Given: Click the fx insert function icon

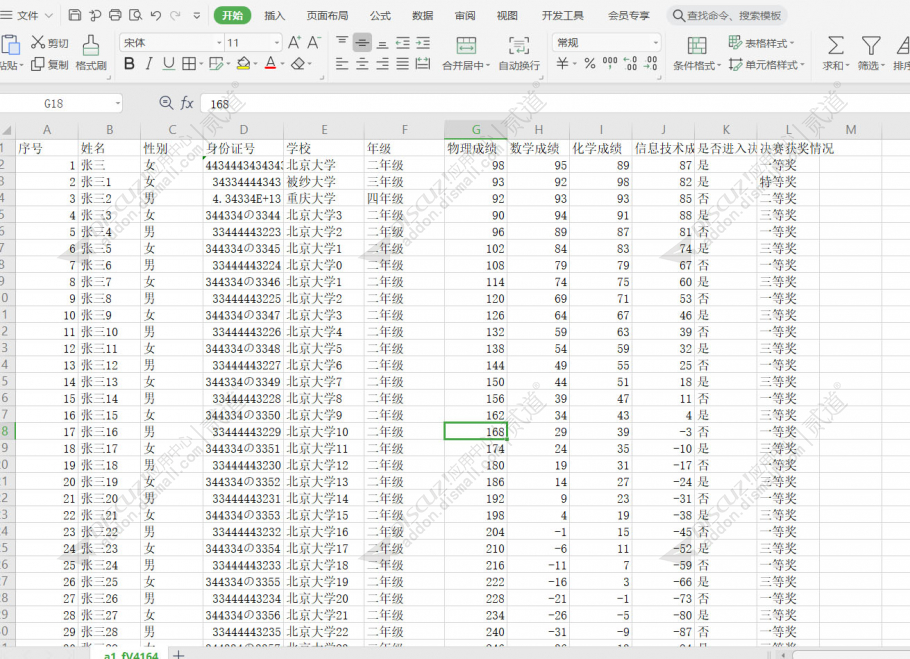Looking at the screenshot, I should coord(187,103).
